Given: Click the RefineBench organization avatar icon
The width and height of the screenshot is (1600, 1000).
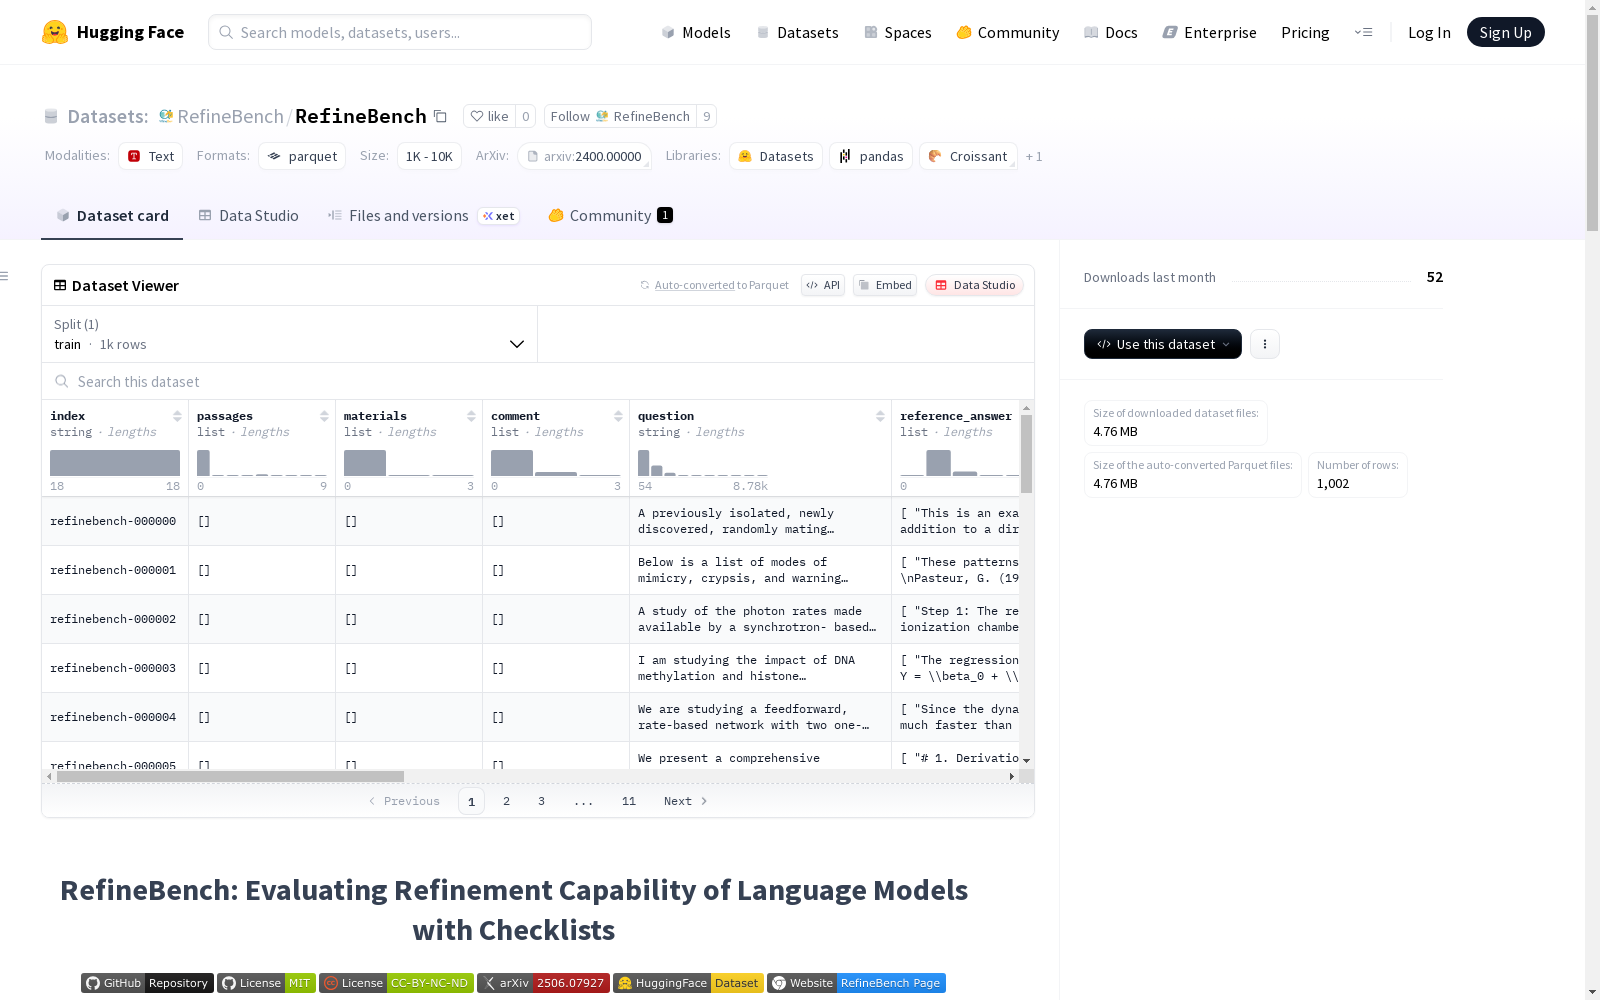Looking at the screenshot, I should (x=166, y=116).
